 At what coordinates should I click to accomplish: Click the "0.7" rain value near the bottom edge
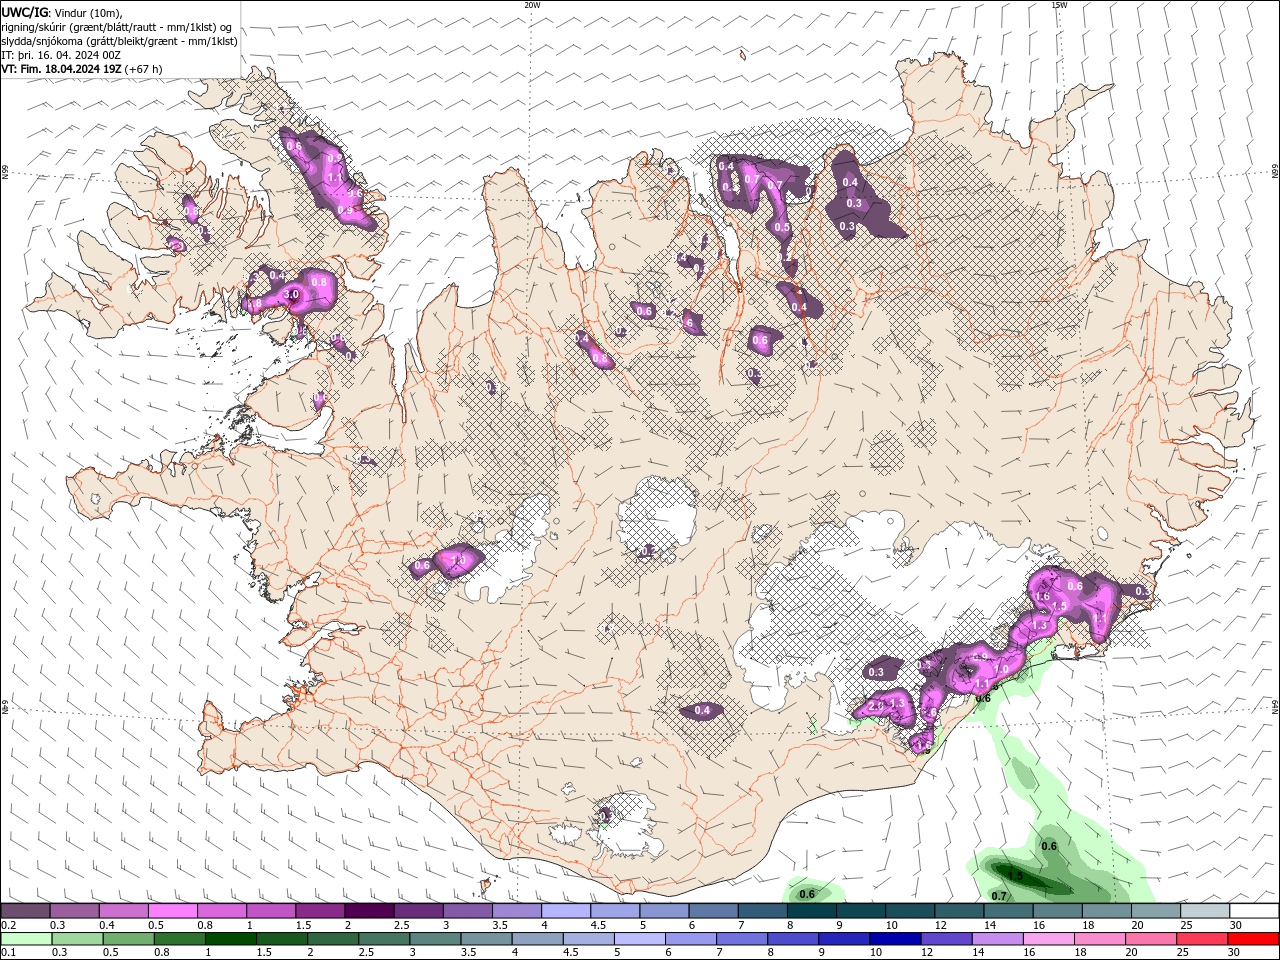point(999,896)
